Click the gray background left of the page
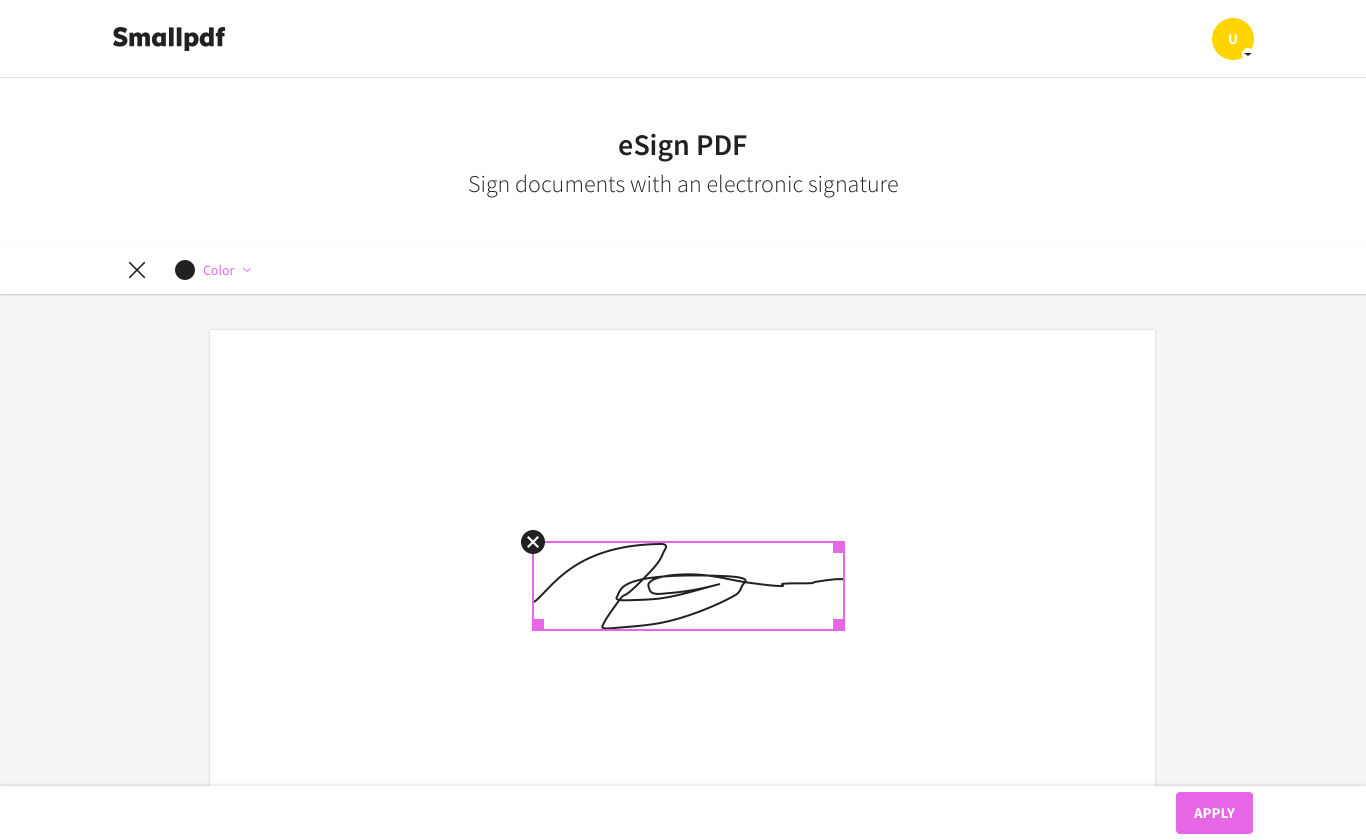Image resolution: width=1366 pixels, height=840 pixels. (104, 540)
